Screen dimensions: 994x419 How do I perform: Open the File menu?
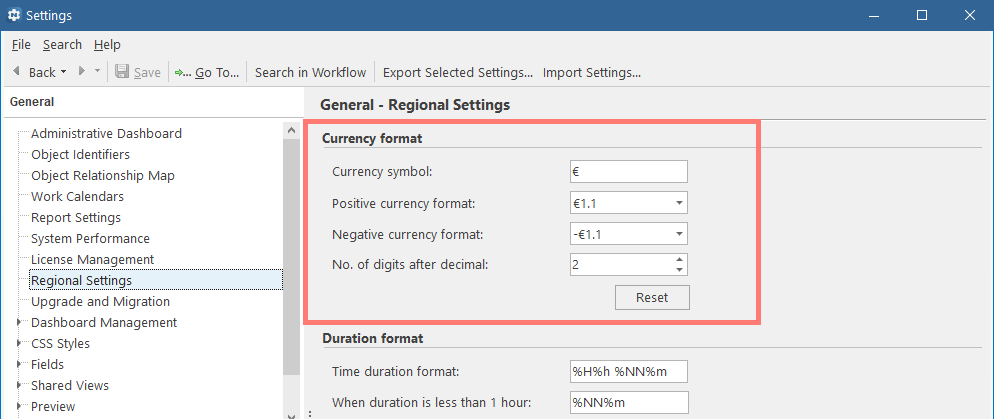coord(21,45)
